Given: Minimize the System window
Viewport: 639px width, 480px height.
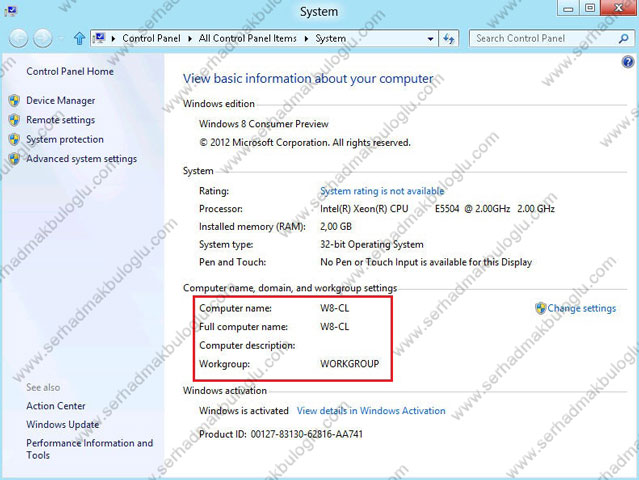Looking at the screenshot, I should 568,8.
